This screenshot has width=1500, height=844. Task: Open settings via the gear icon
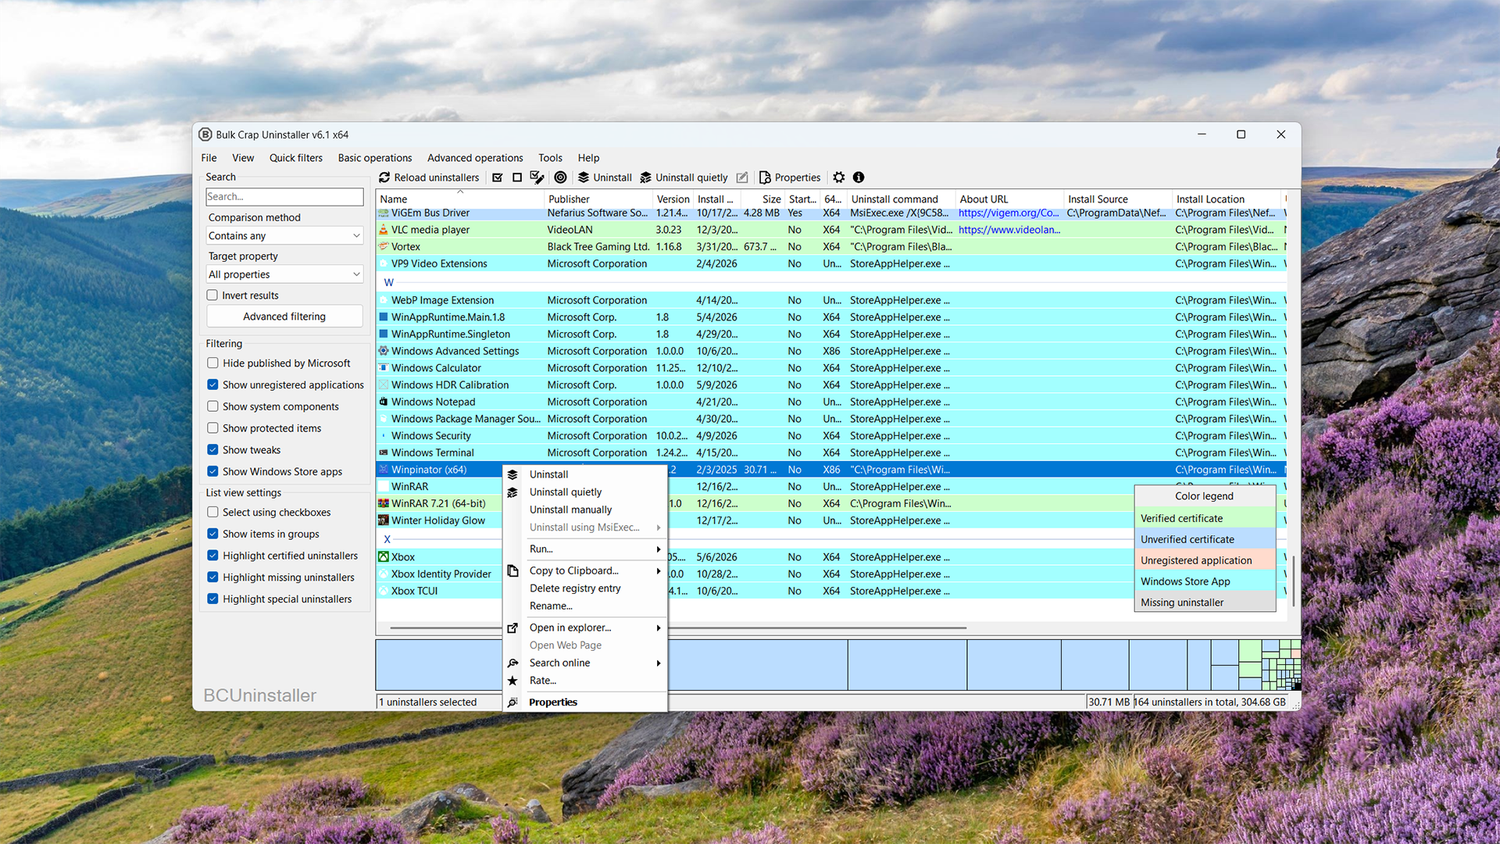pos(839,177)
